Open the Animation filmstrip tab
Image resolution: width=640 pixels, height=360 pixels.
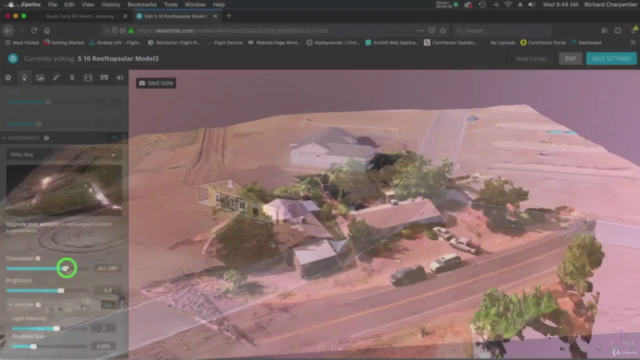pyautogui.click(x=88, y=78)
